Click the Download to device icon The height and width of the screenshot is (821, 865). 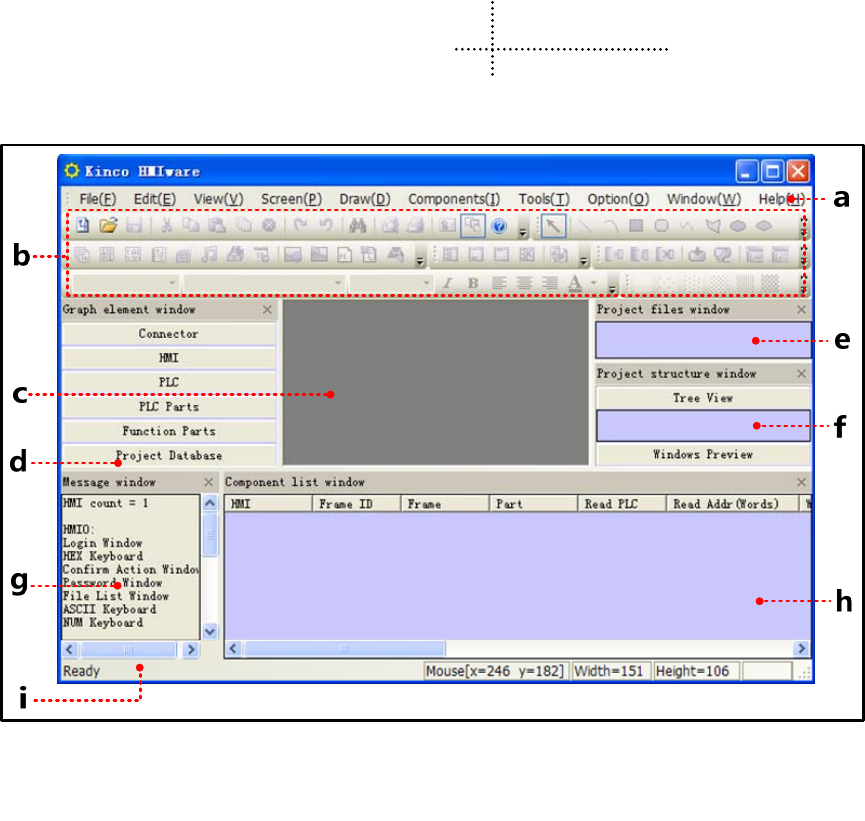tap(697, 254)
